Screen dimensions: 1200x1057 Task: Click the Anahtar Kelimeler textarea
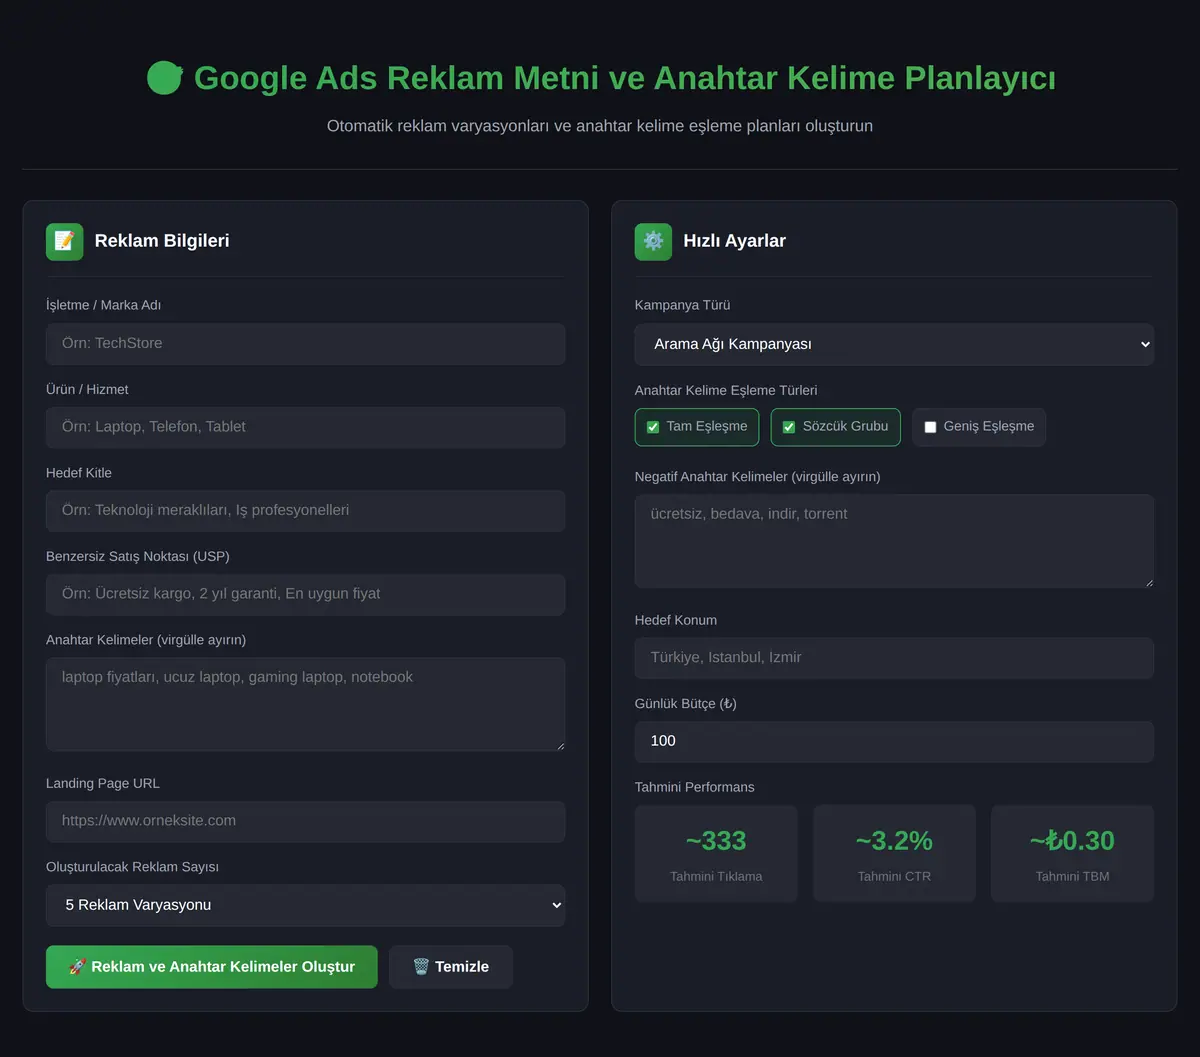(305, 704)
